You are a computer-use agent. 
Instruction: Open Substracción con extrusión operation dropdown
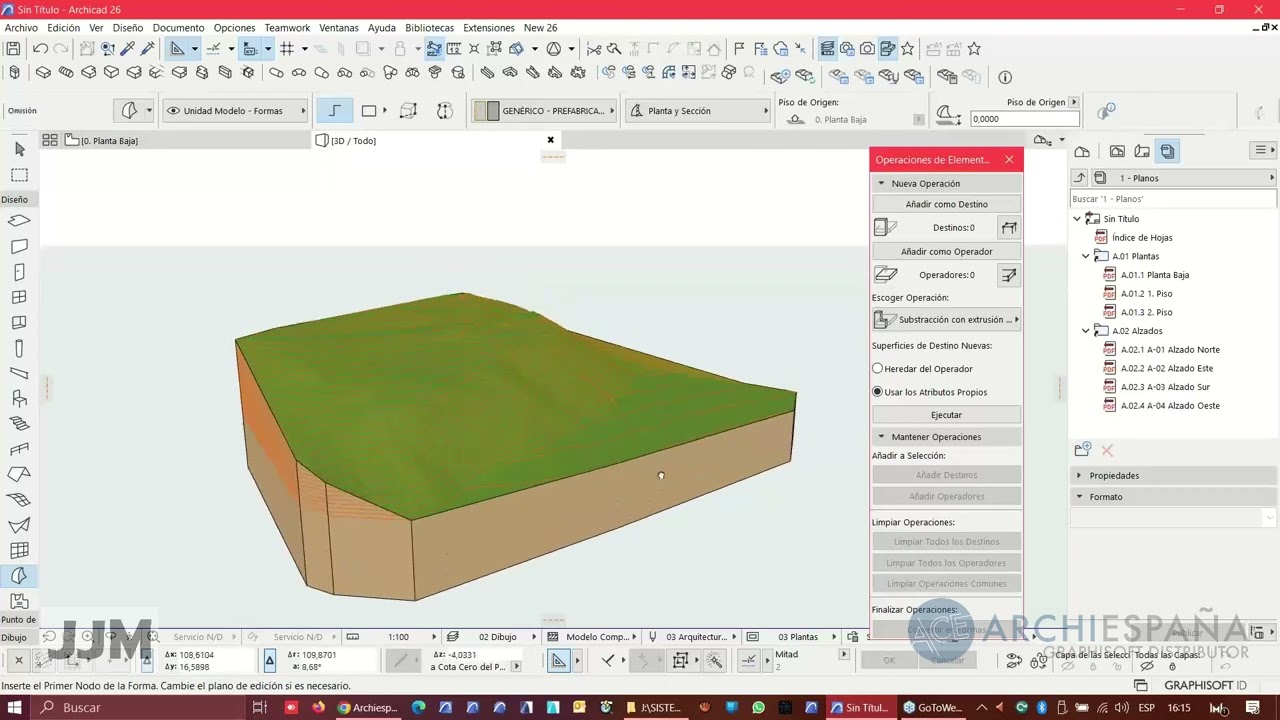(946, 320)
